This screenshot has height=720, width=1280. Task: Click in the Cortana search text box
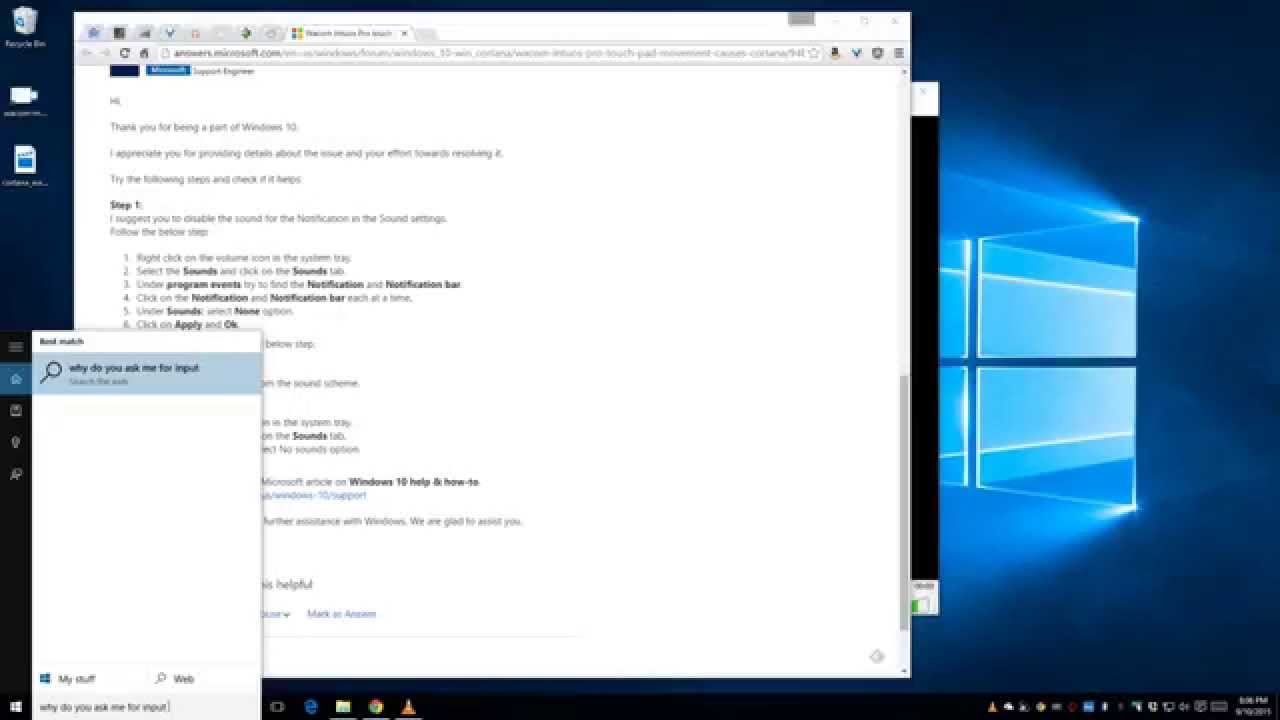point(147,707)
